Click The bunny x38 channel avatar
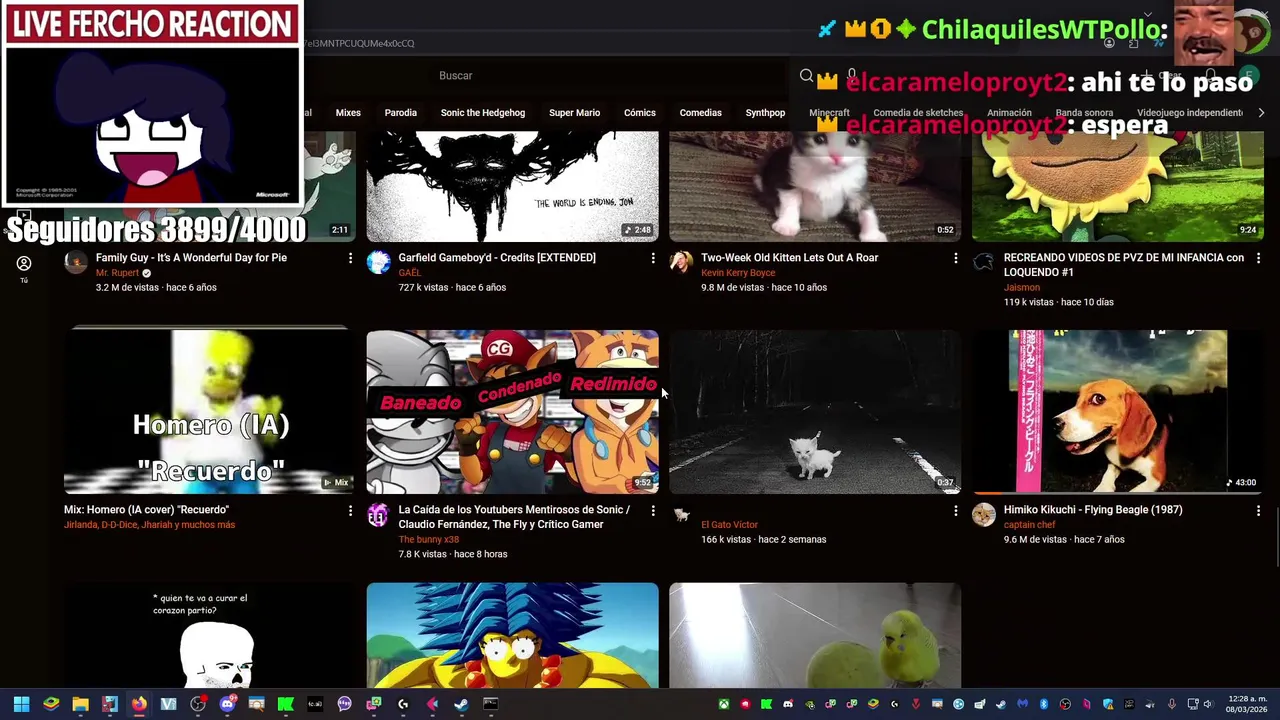 coord(378,515)
